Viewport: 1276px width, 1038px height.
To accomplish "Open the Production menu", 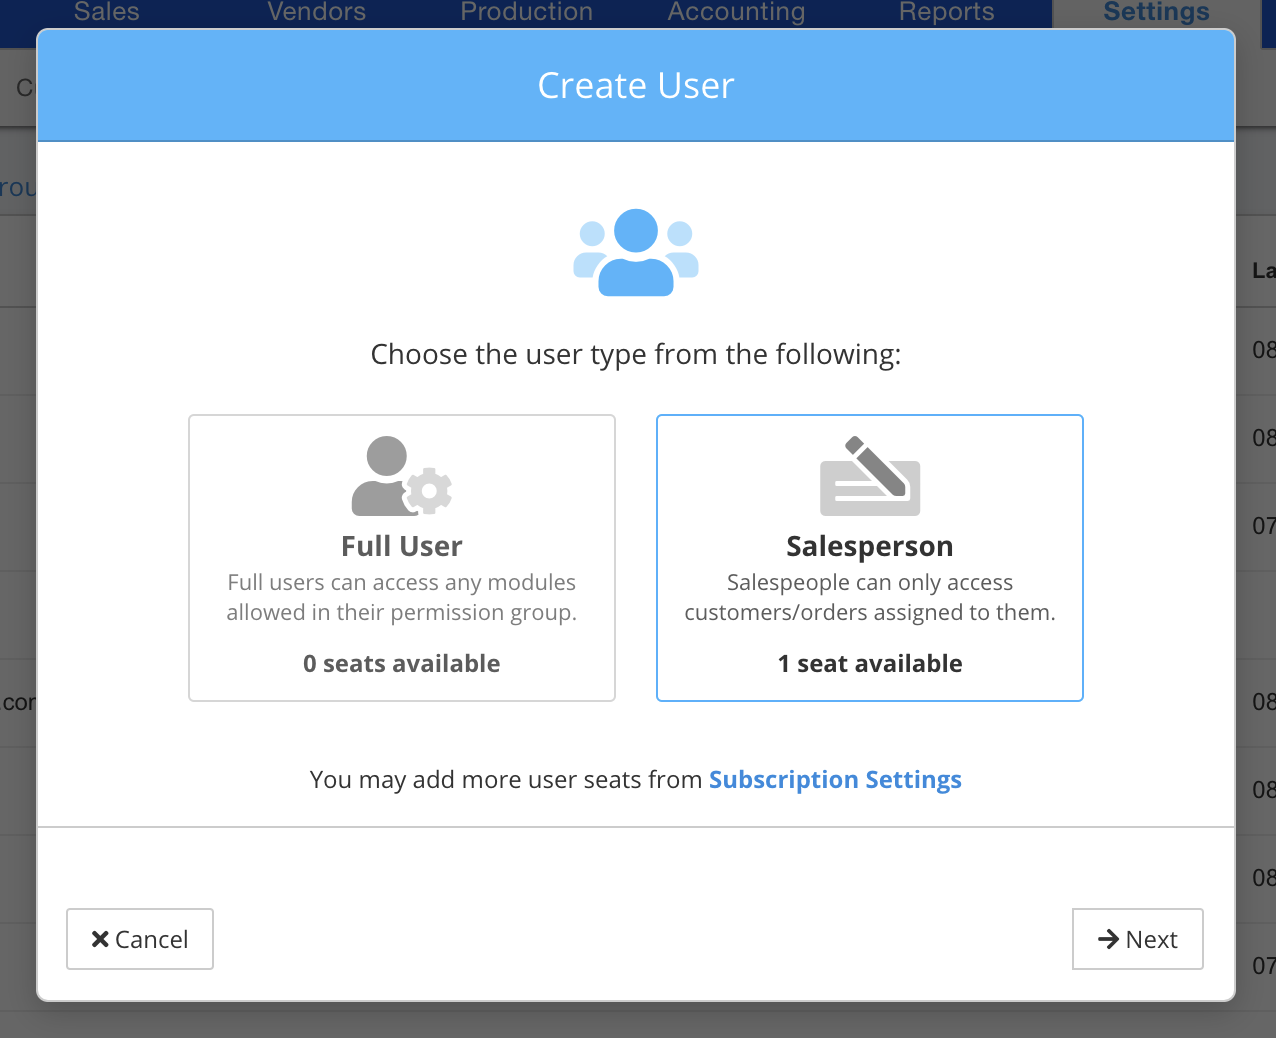I will (527, 12).
